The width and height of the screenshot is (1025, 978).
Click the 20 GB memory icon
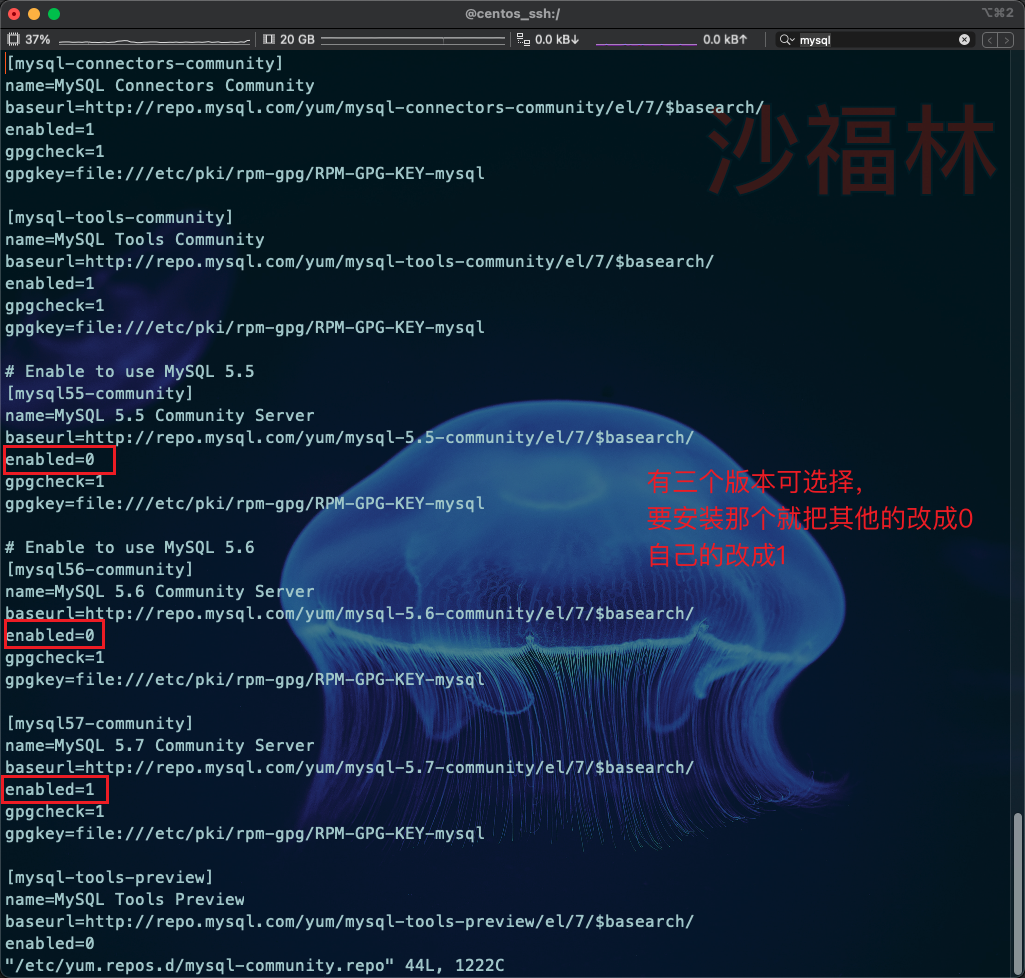(269, 40)
